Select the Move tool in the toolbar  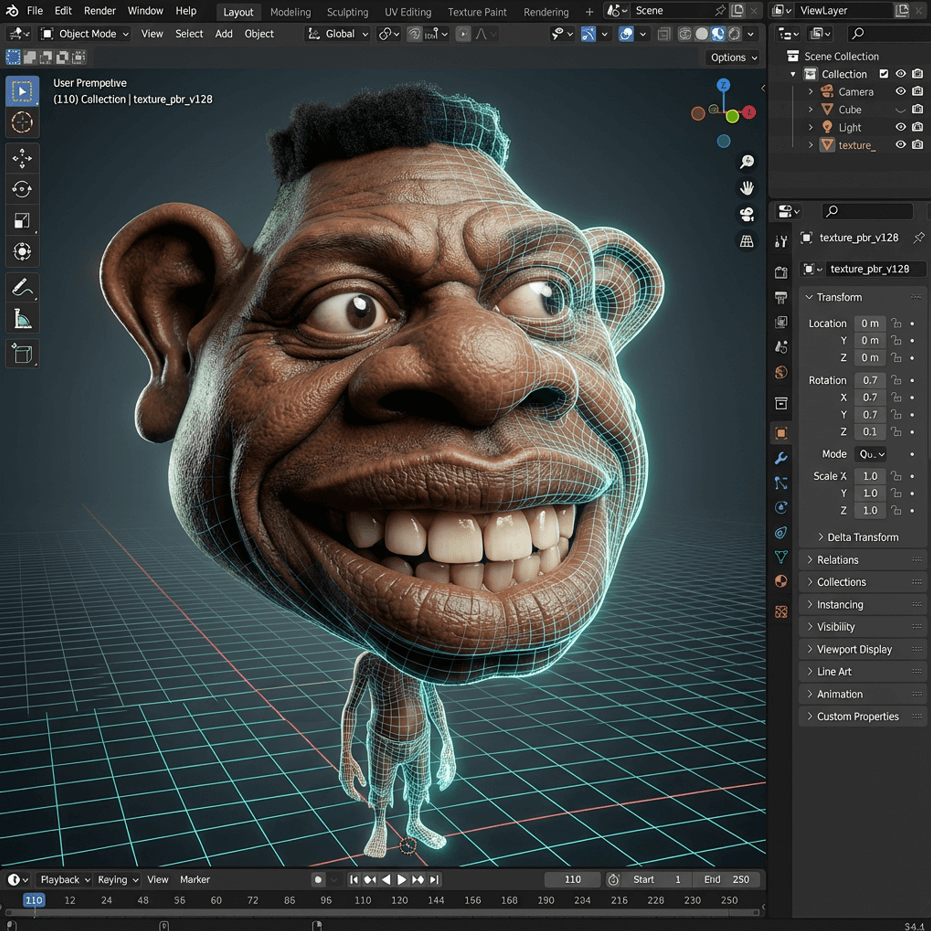point(21,158)
